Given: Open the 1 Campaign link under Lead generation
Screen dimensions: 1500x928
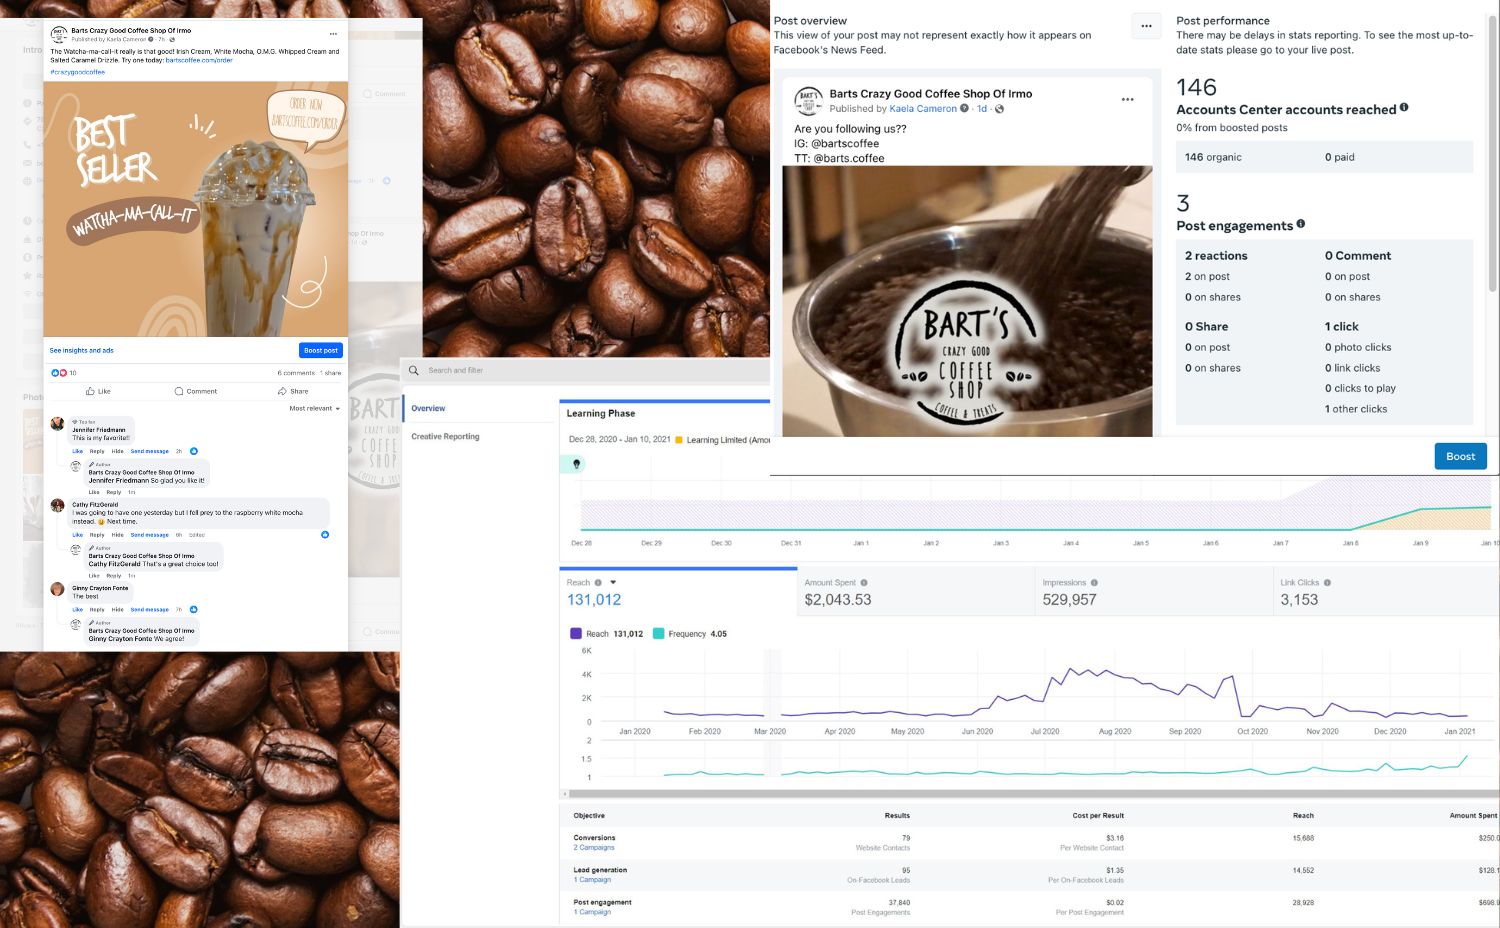Looking at the screenshot, I should click(592, 880).
